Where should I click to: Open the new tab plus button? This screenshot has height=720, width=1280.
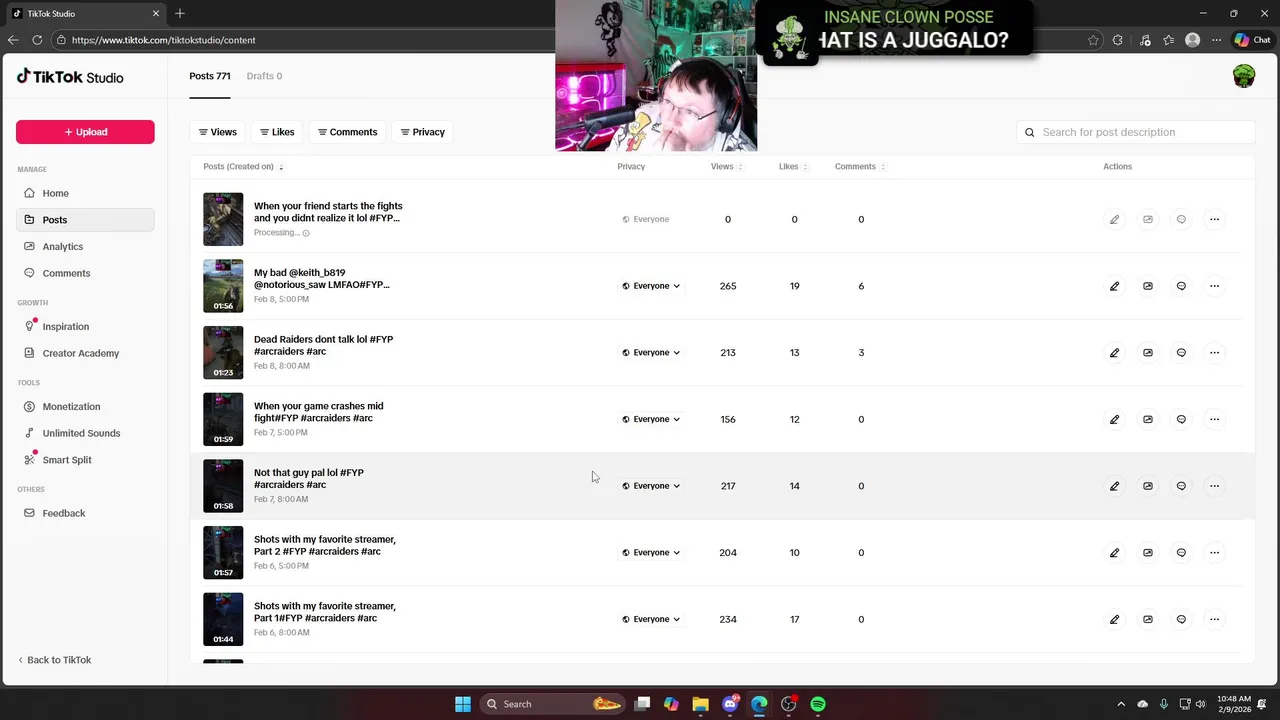180,13
